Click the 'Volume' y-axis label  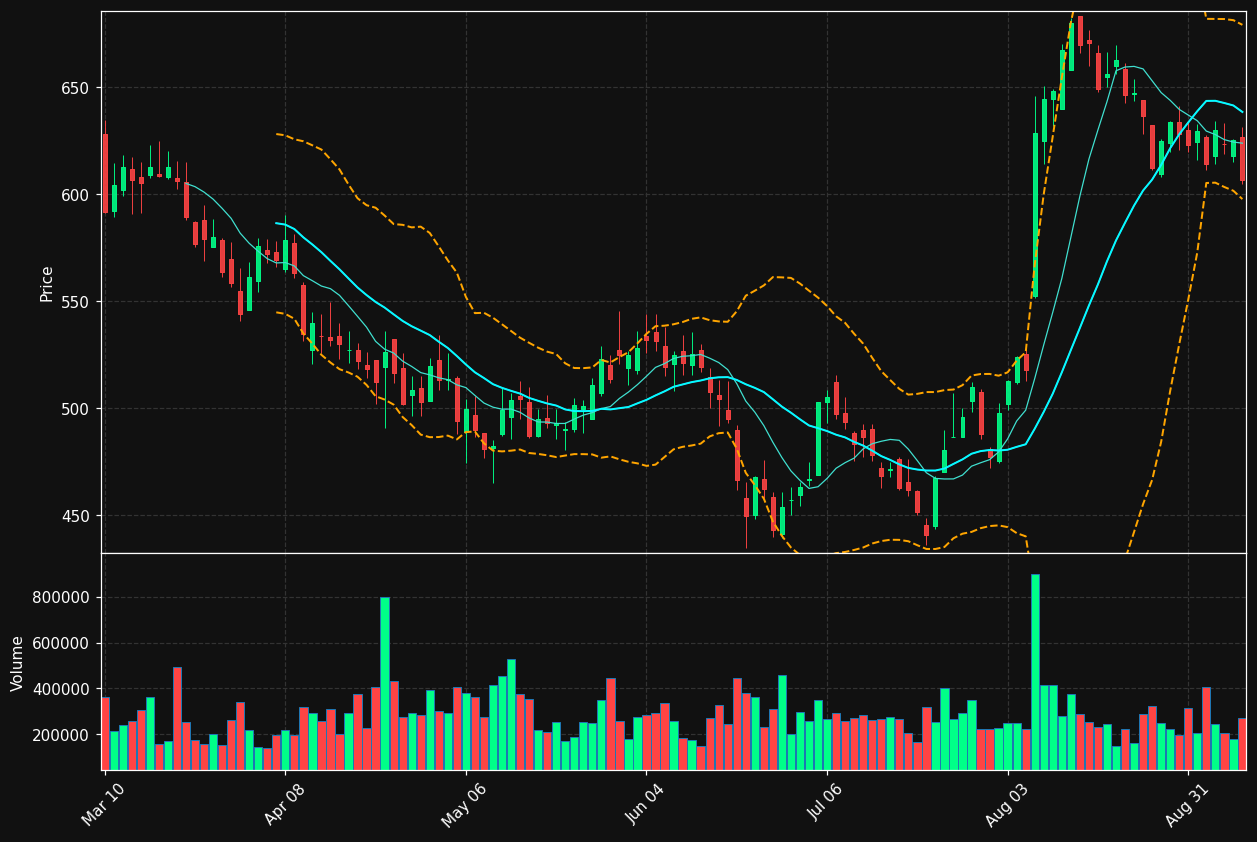pyautogui.click(x=17, y=663)
